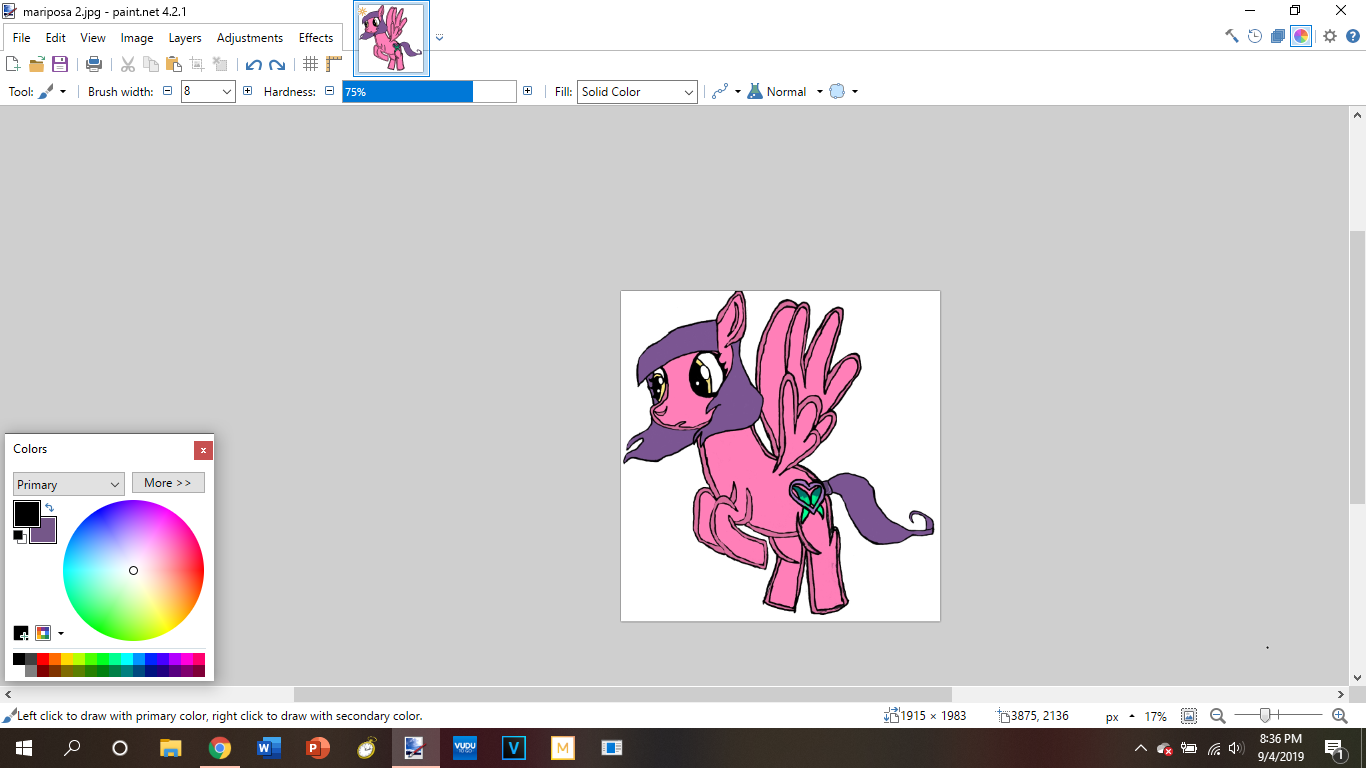Cut selection with the scissors icon
The width and height of the screenshot is (1366, 768).
tap(128, 64)
